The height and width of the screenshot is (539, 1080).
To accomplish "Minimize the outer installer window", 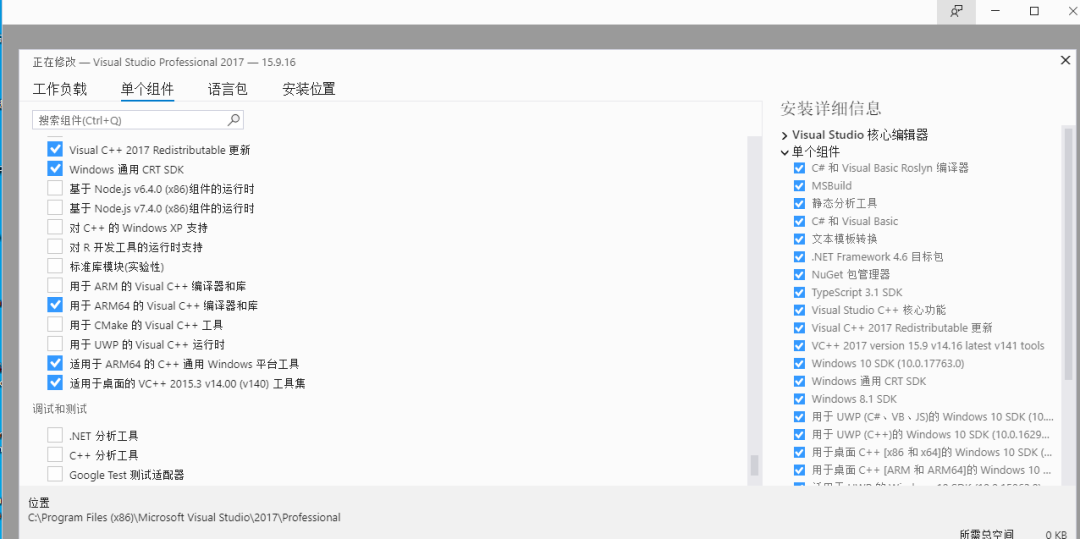I will (x=995, y=12).
